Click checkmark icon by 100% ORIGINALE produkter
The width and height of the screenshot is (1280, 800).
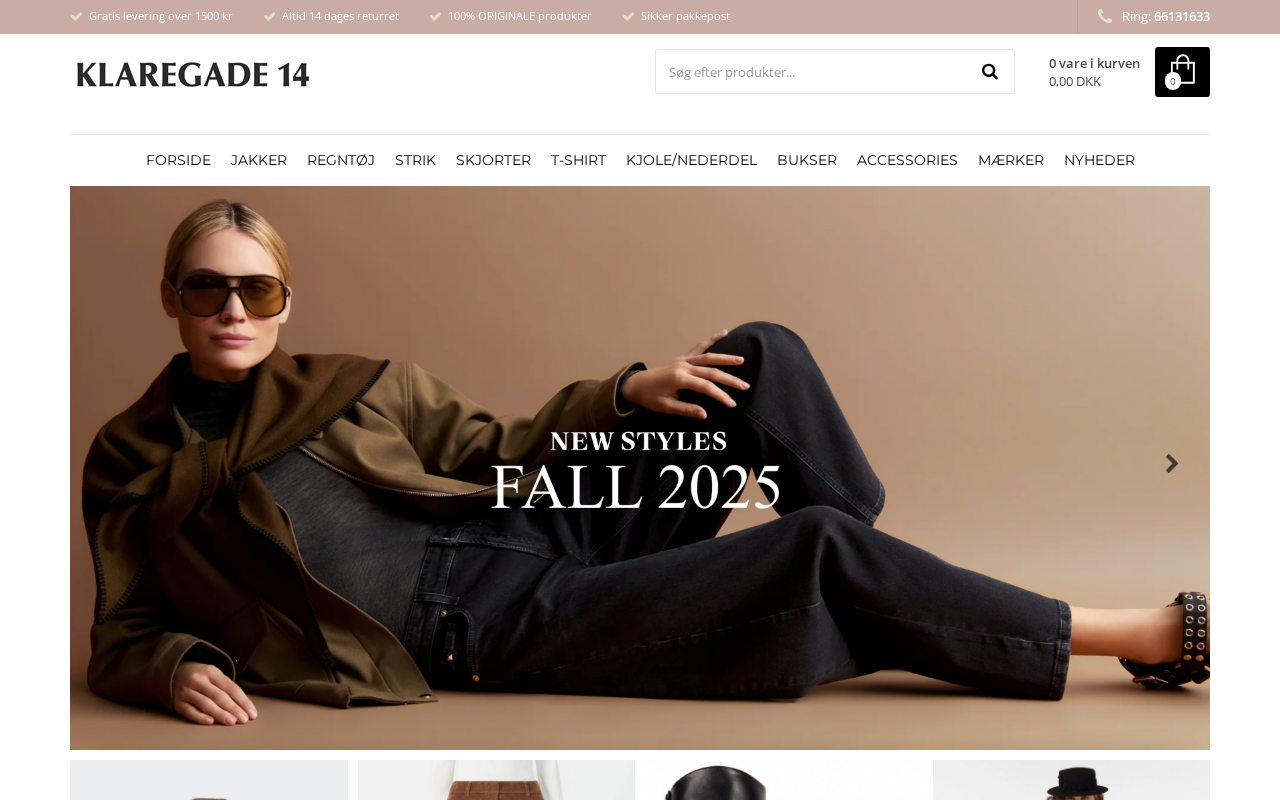click(435, 16)
